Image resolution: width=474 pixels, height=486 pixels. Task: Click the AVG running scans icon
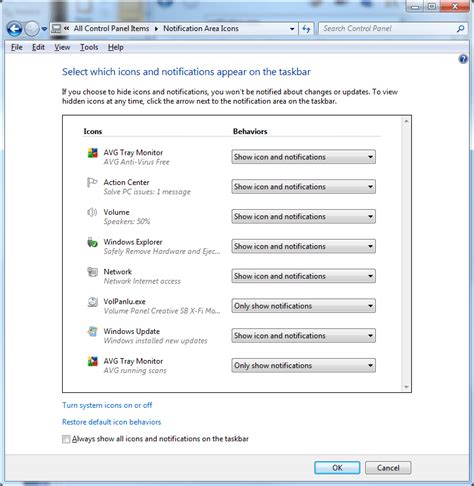coord(92,361)
